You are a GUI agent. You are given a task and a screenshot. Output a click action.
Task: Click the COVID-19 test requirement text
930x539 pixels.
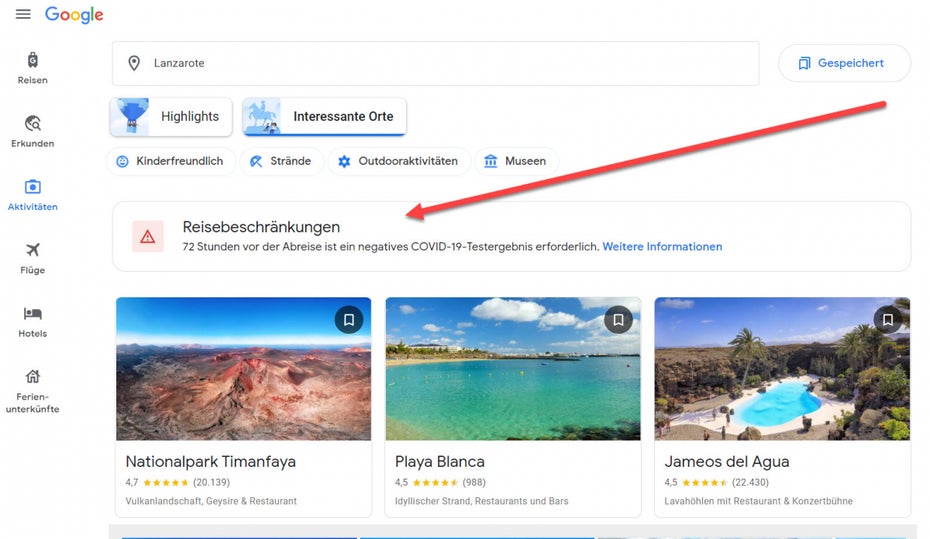pyautogui.click(x=391, y=247)
